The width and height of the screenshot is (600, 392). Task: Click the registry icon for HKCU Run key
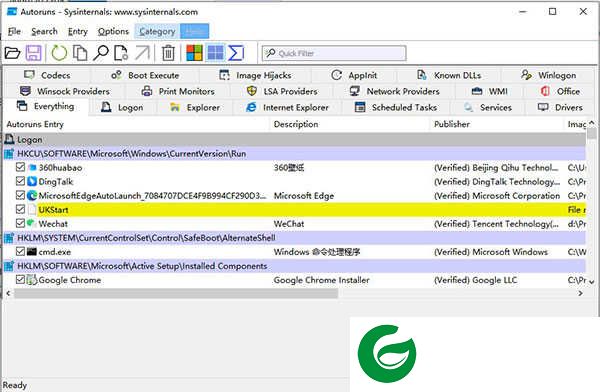coord(9,154)
